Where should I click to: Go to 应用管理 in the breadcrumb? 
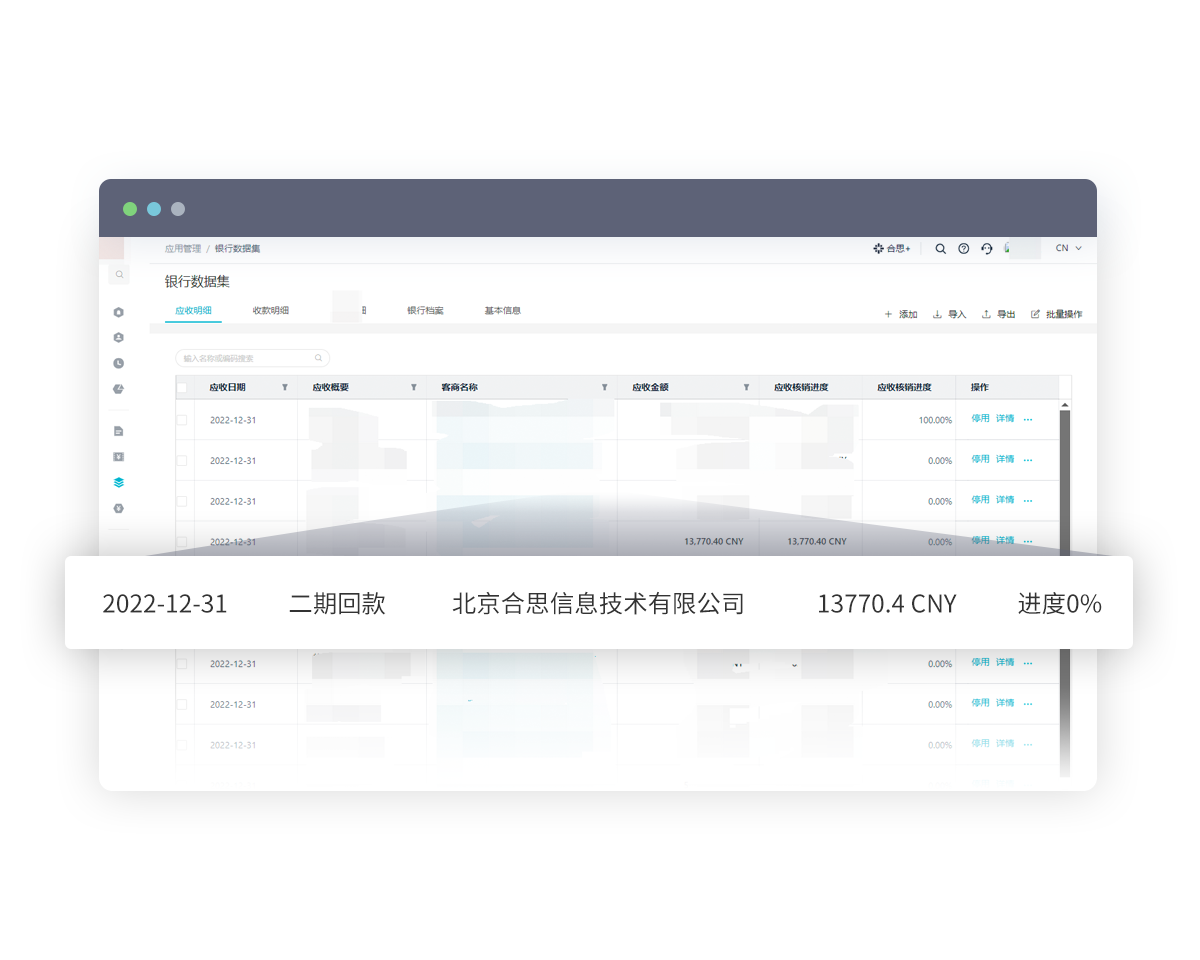coord(183,248)
